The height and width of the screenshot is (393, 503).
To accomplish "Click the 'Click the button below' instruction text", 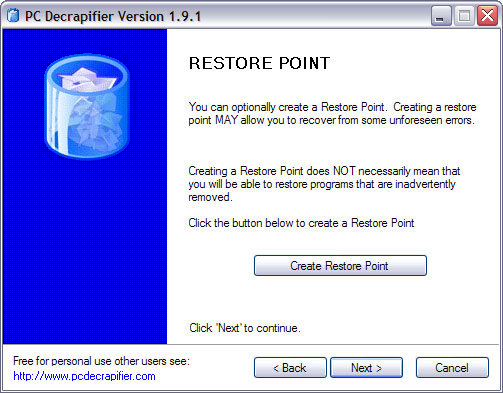I will coord(301,223).
